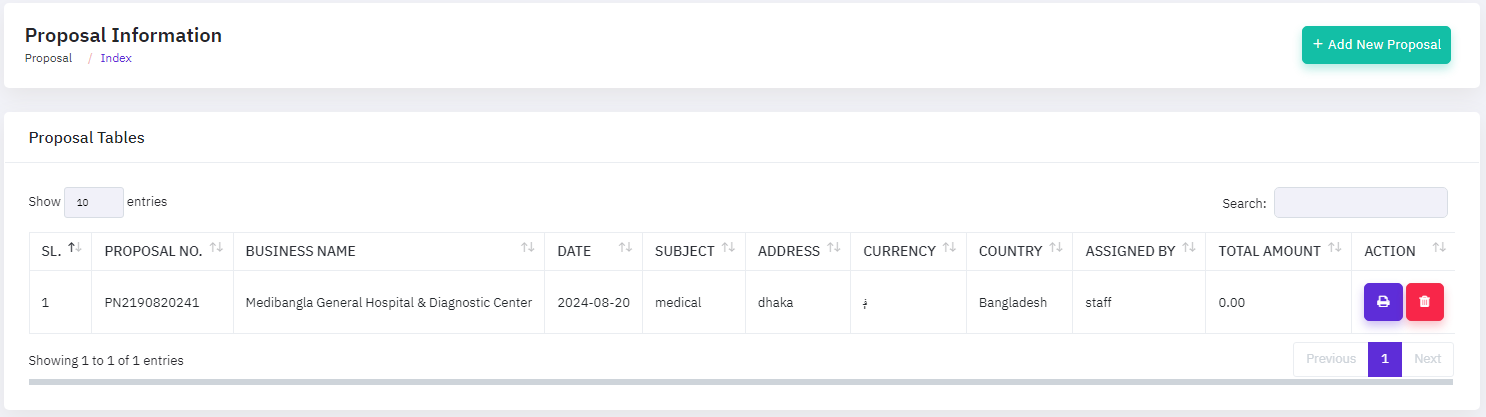Sort by SL. column arrows icon

pos(74,248)
